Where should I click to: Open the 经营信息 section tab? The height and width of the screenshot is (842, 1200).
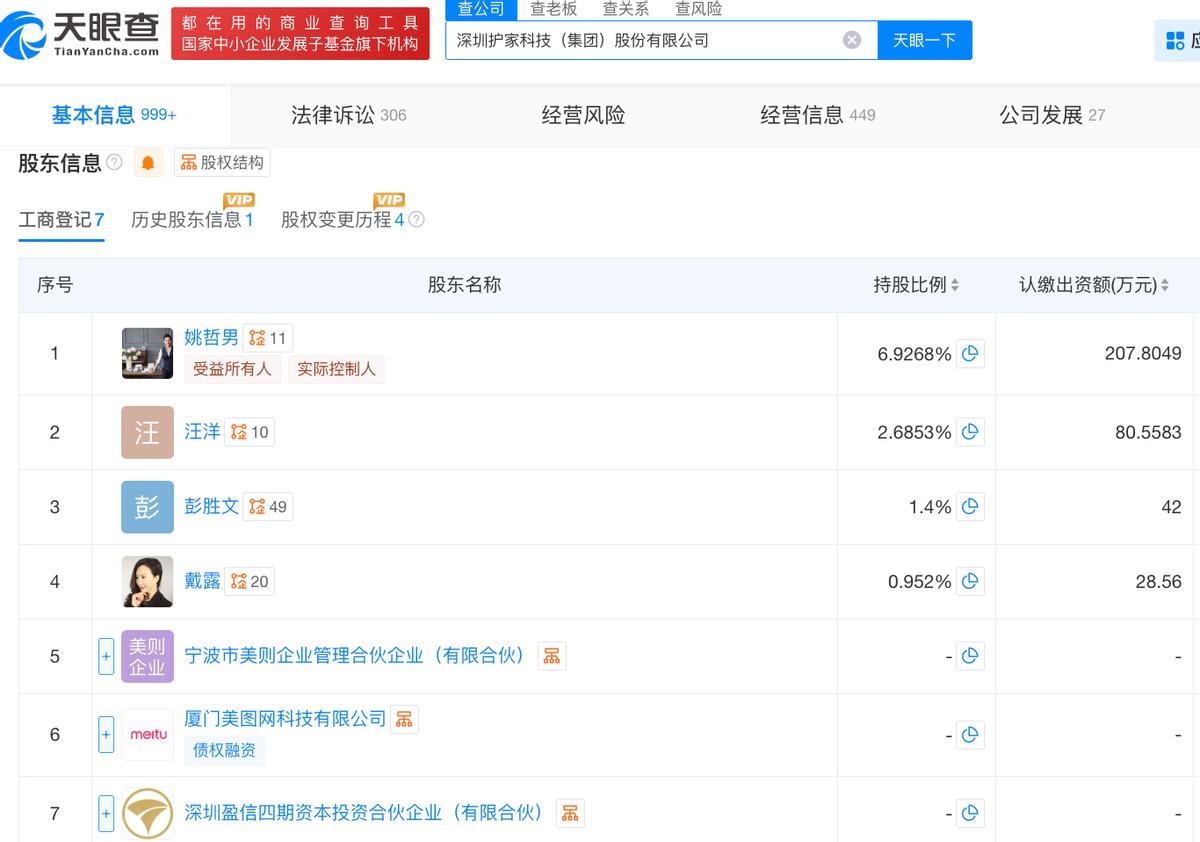point(818,115)
